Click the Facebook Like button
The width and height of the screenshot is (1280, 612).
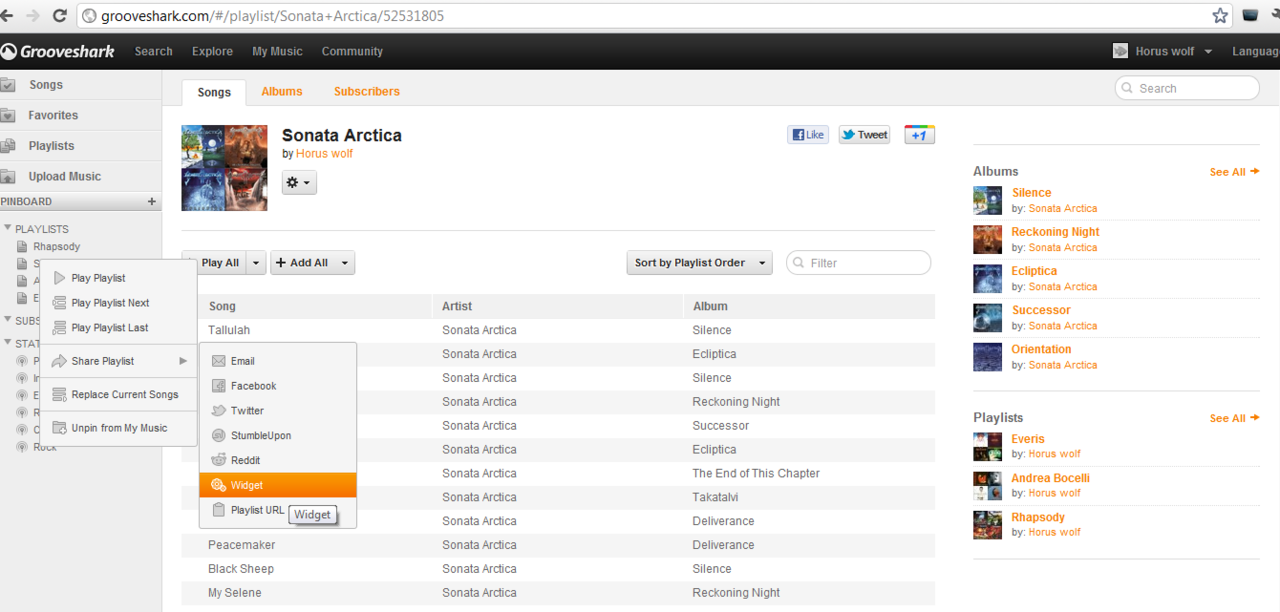[808, 135]
